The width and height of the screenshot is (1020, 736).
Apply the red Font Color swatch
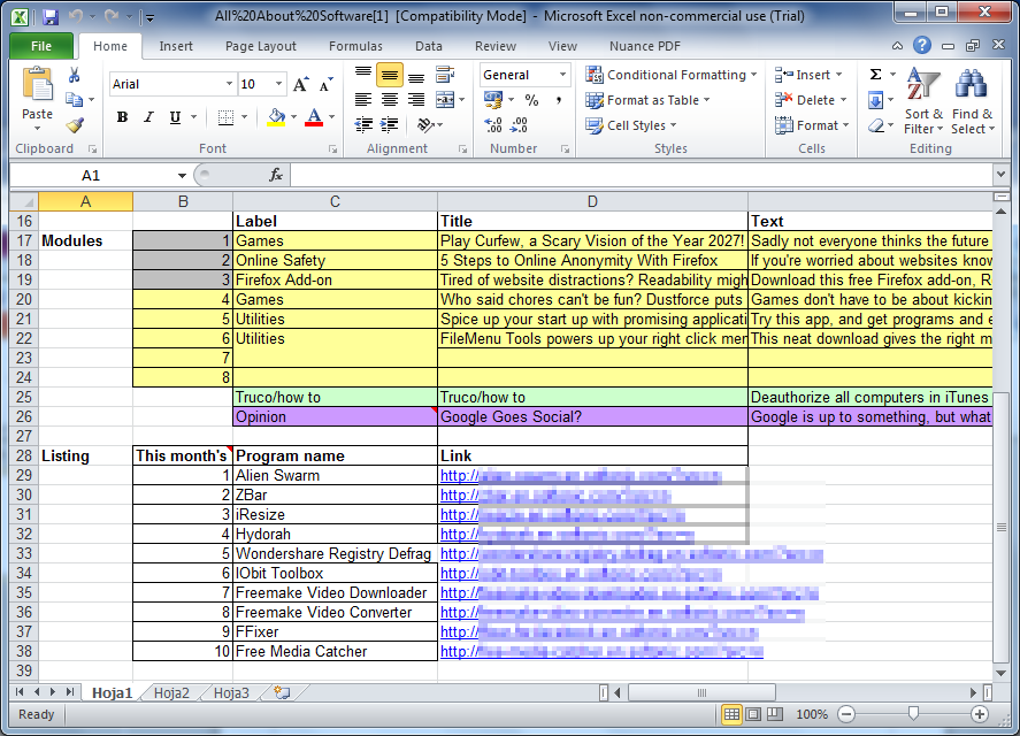click(x=314, y=117)
